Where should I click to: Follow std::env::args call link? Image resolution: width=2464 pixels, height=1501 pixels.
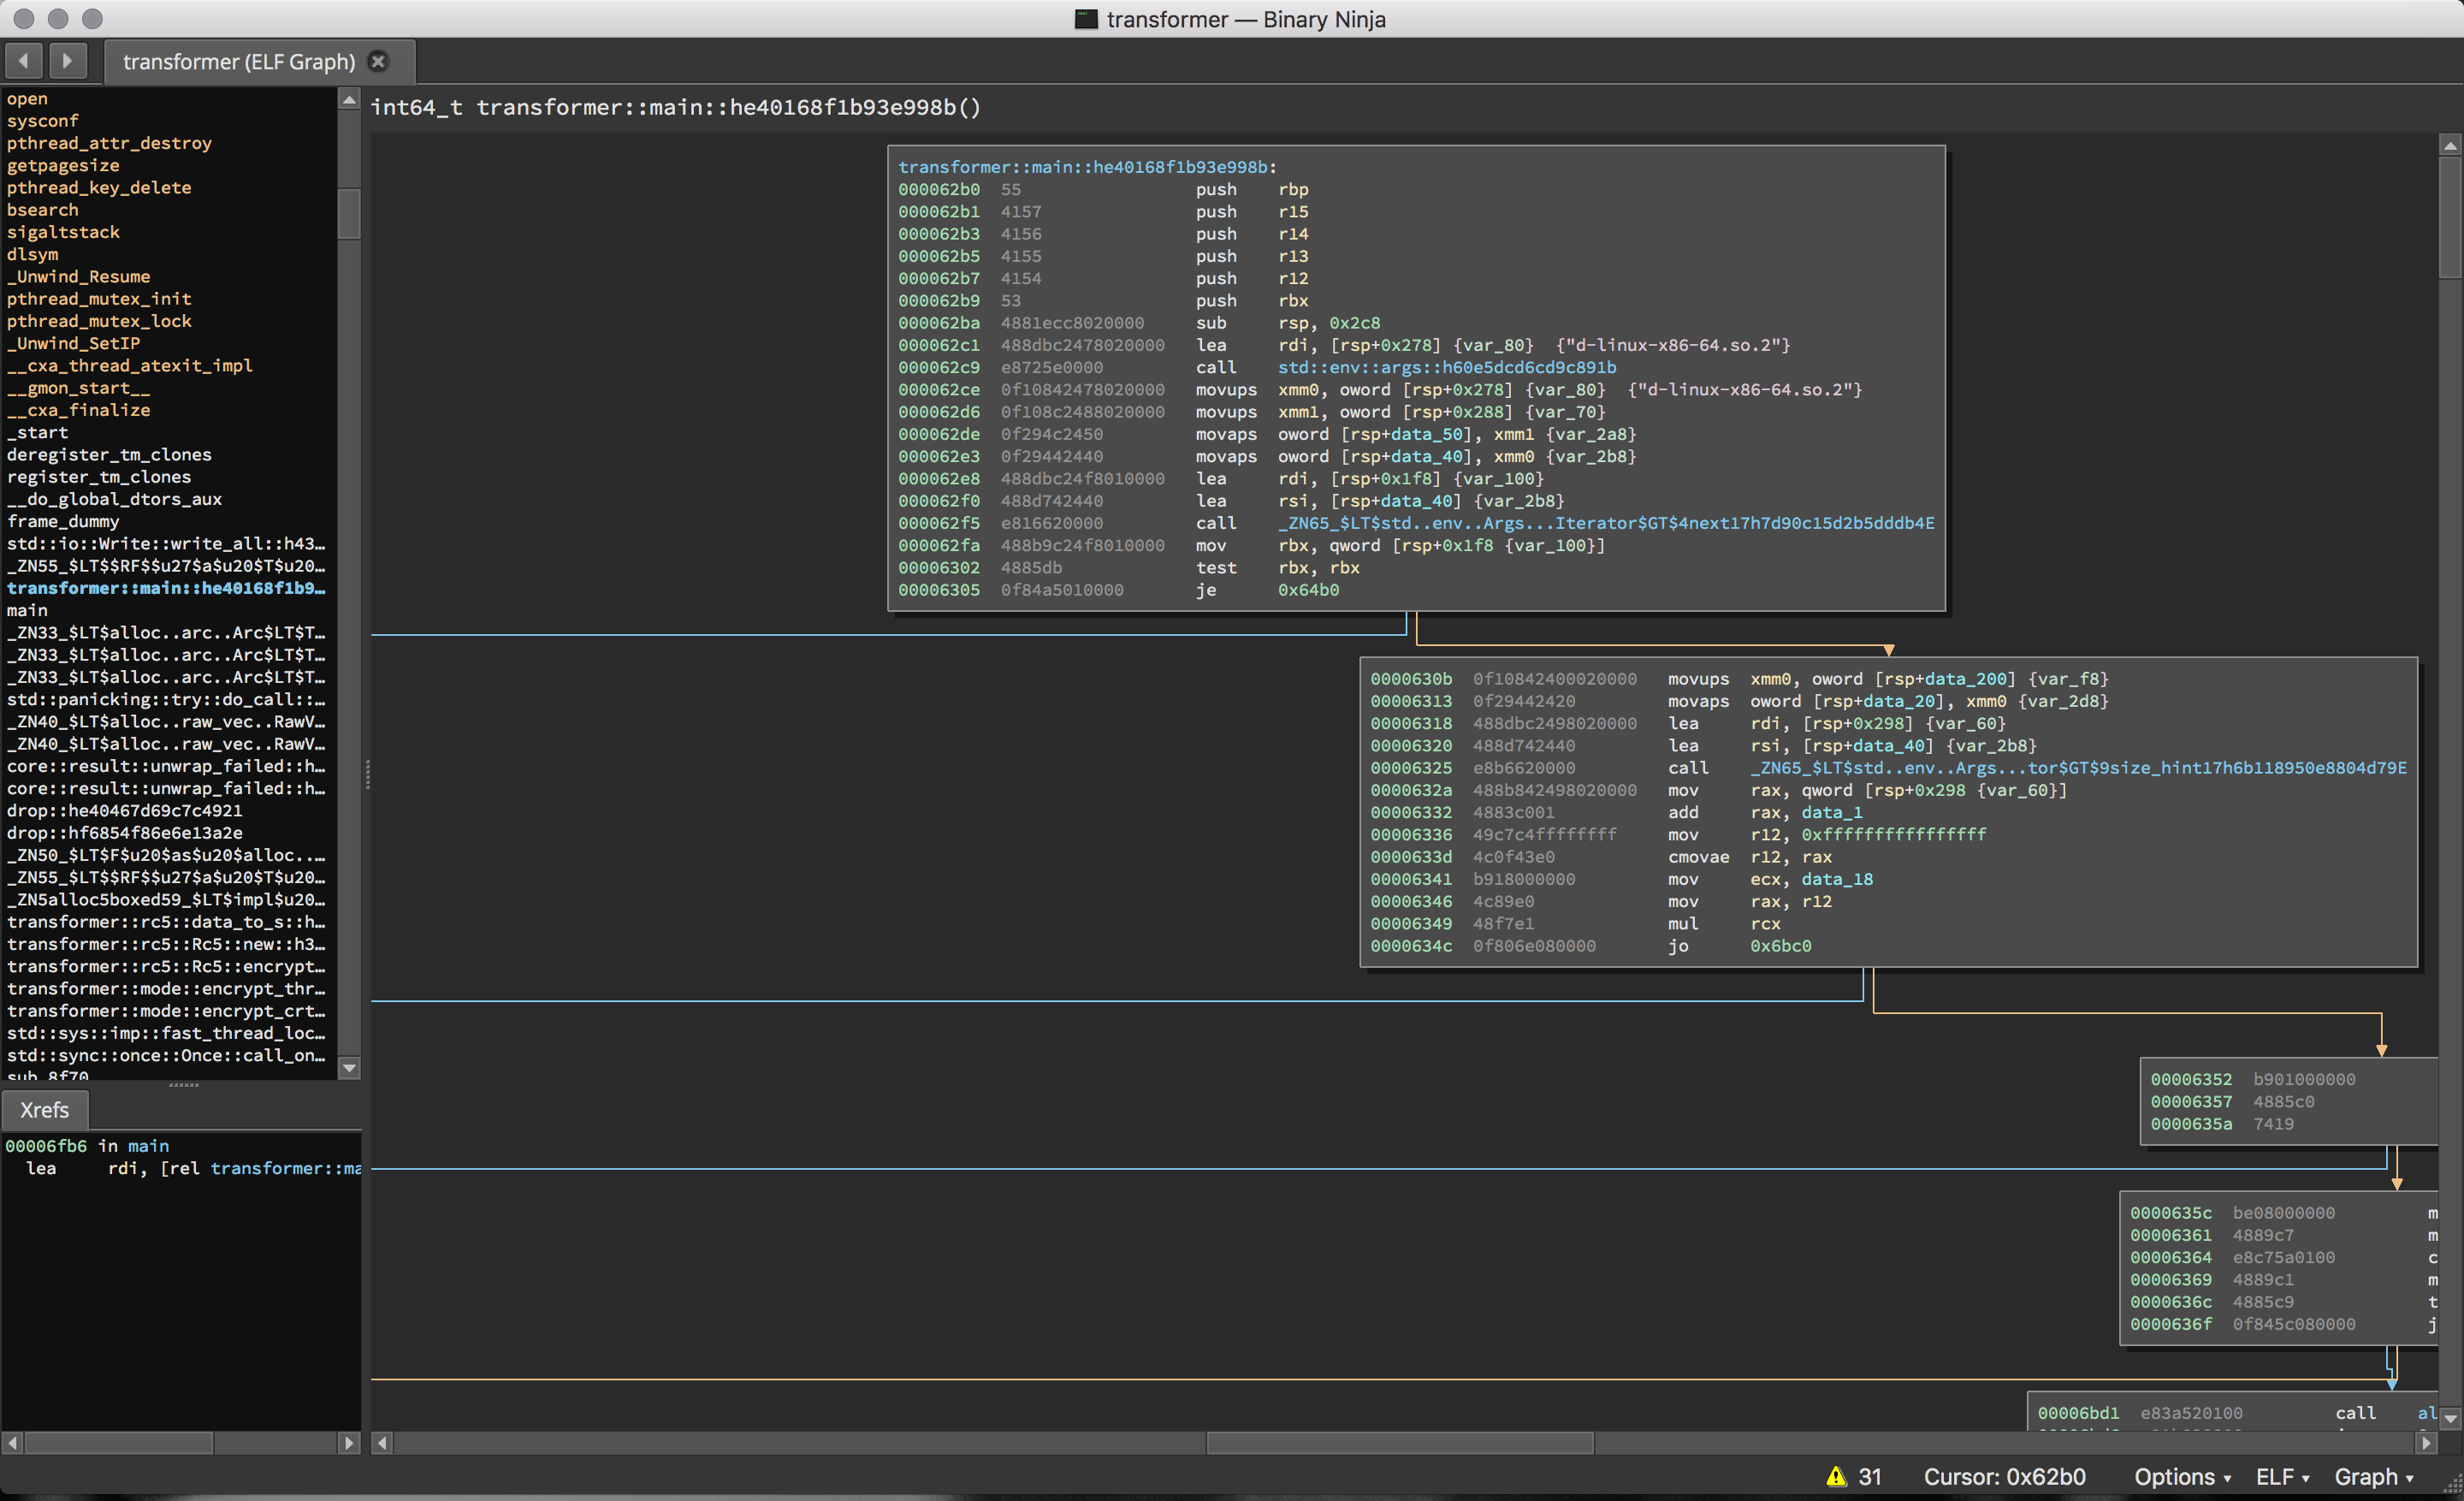tap(1446, 367)
